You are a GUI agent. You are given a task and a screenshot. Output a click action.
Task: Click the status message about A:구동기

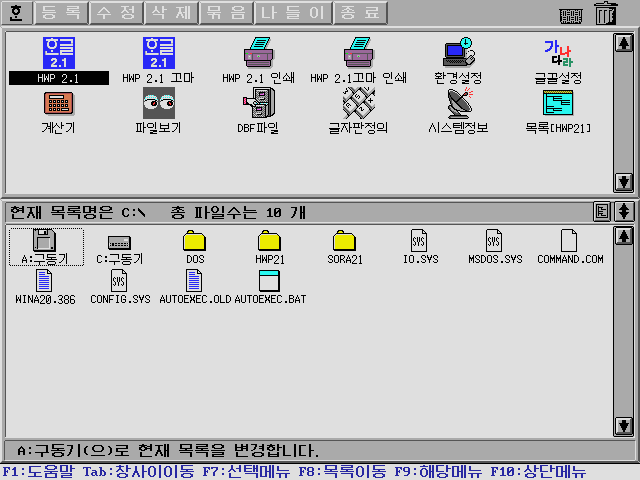click(x=168, y=451)
